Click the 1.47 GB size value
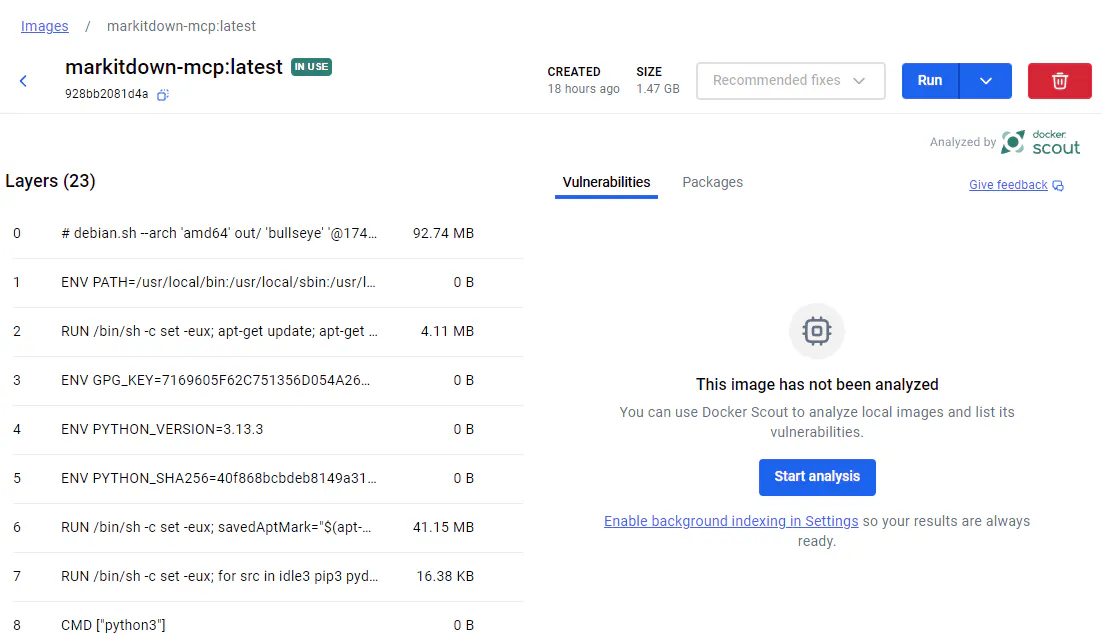The width and height of the screenshot is (1102, 634). click(x=658, y=89)
